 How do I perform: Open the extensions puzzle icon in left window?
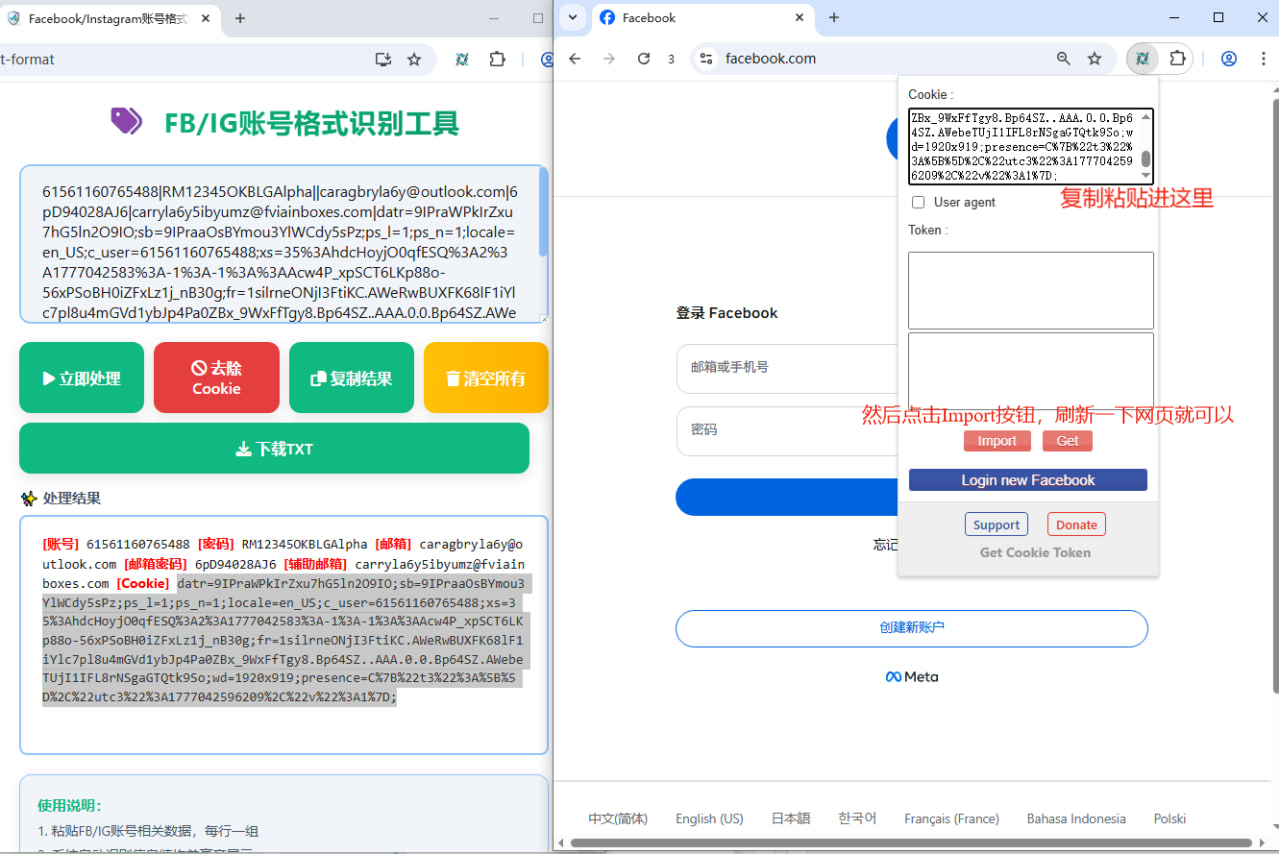(497, 59)
